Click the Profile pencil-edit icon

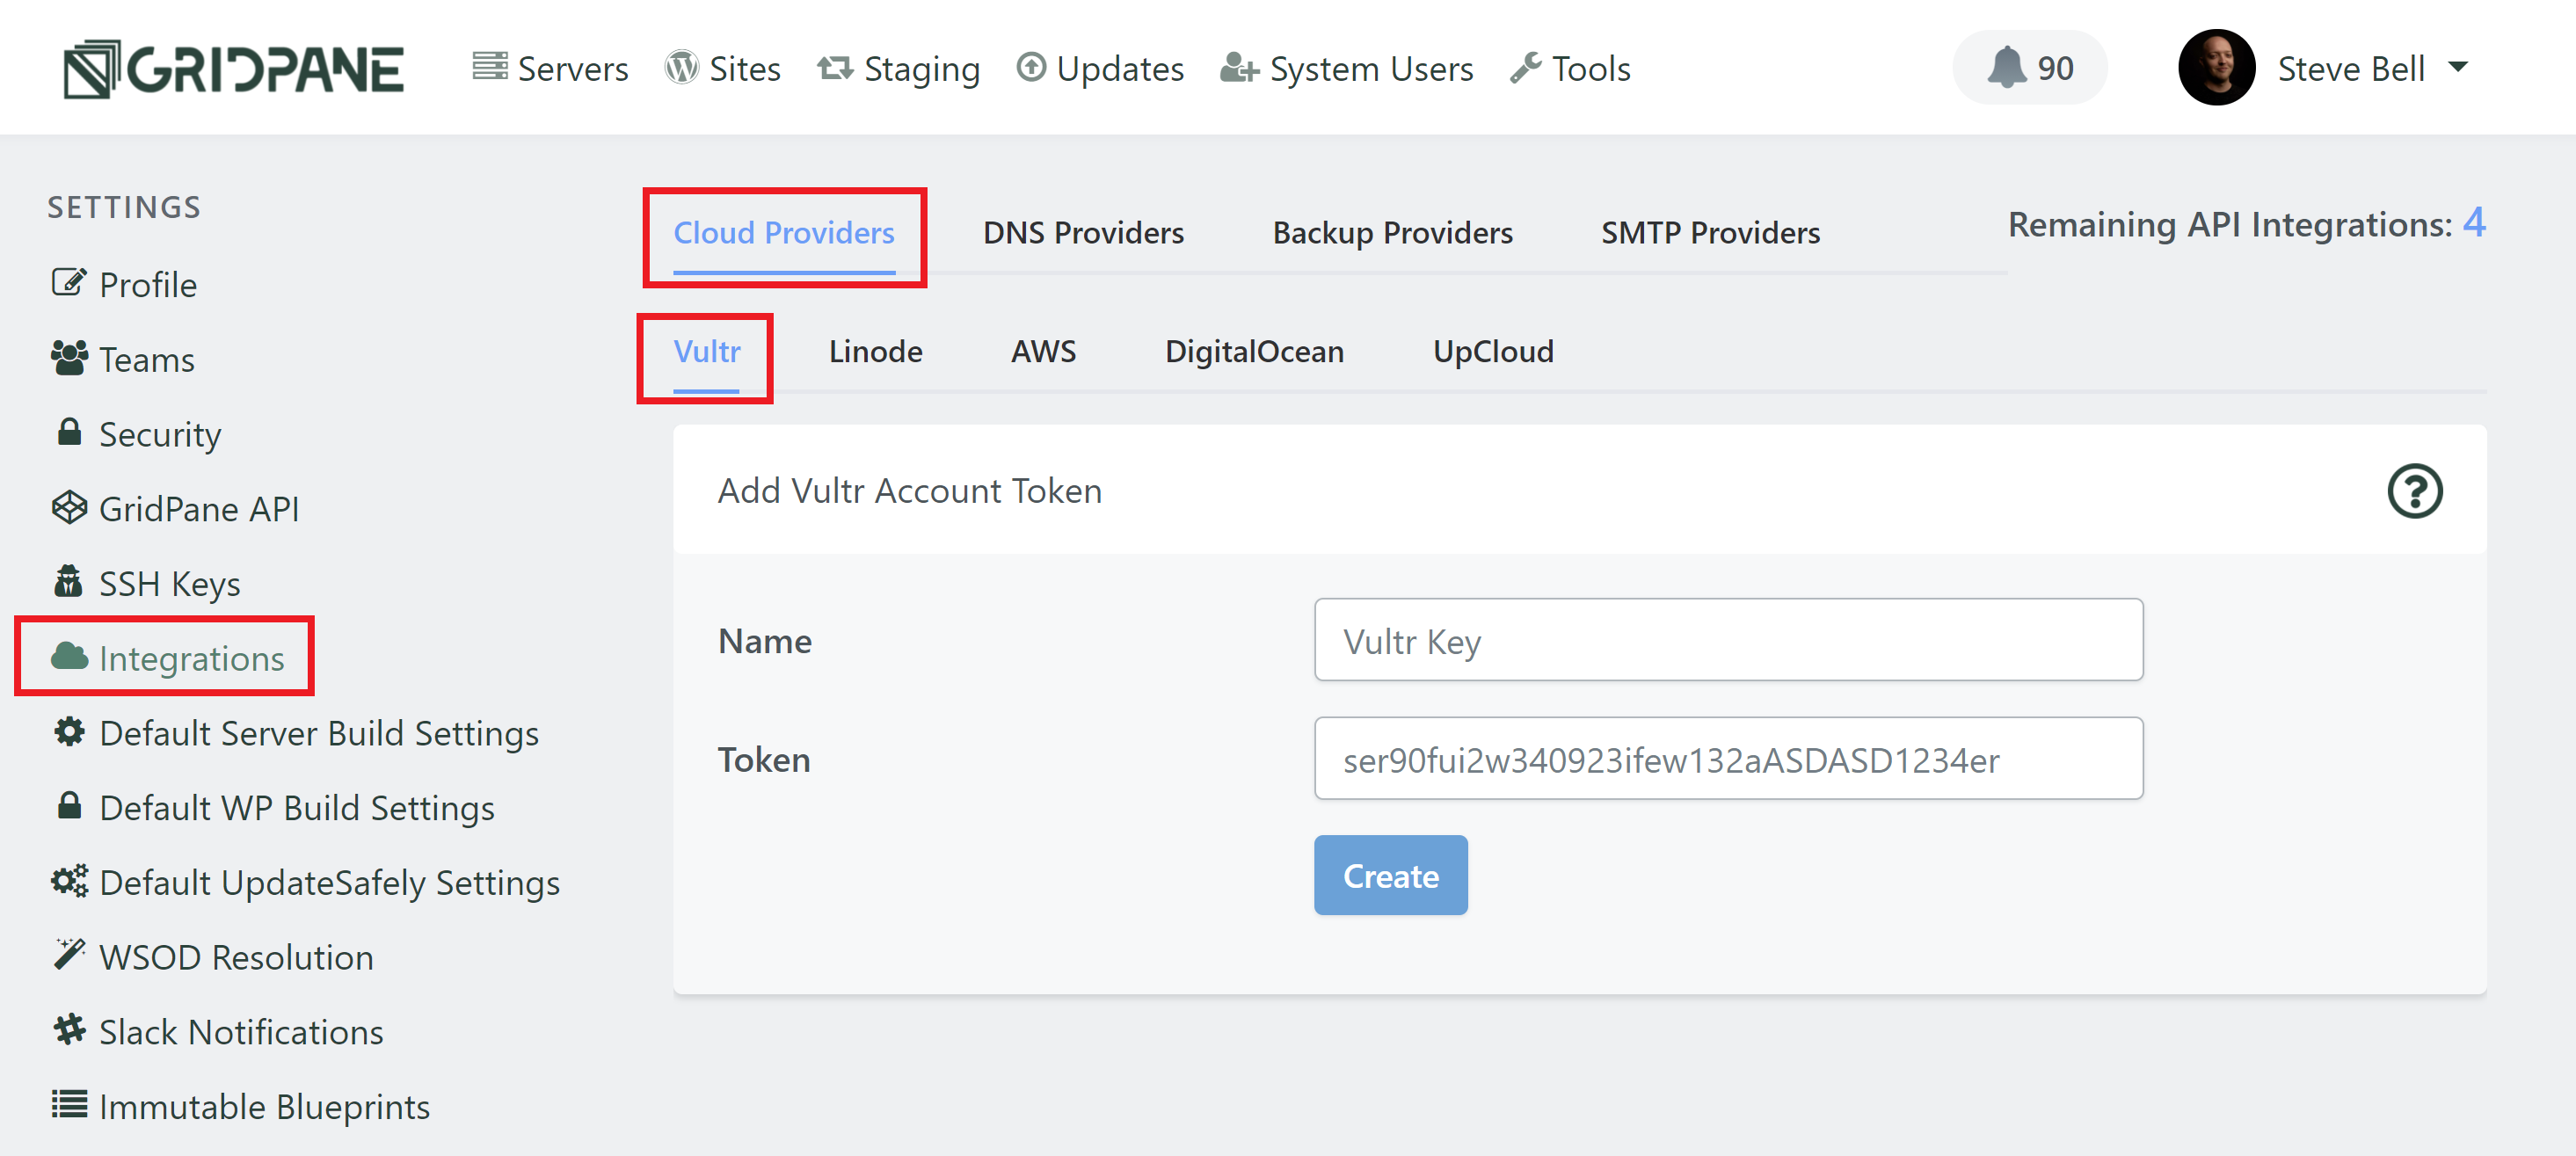[x=69, y=282]
